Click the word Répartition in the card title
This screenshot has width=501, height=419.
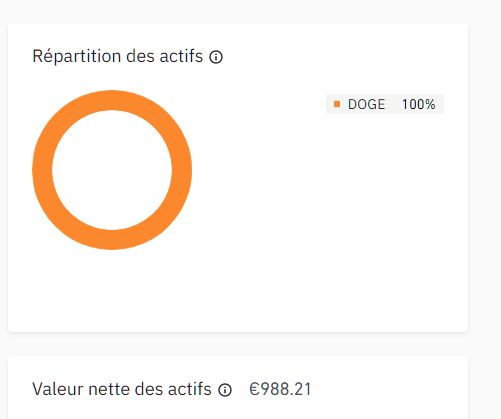click(x=77, y=56)
